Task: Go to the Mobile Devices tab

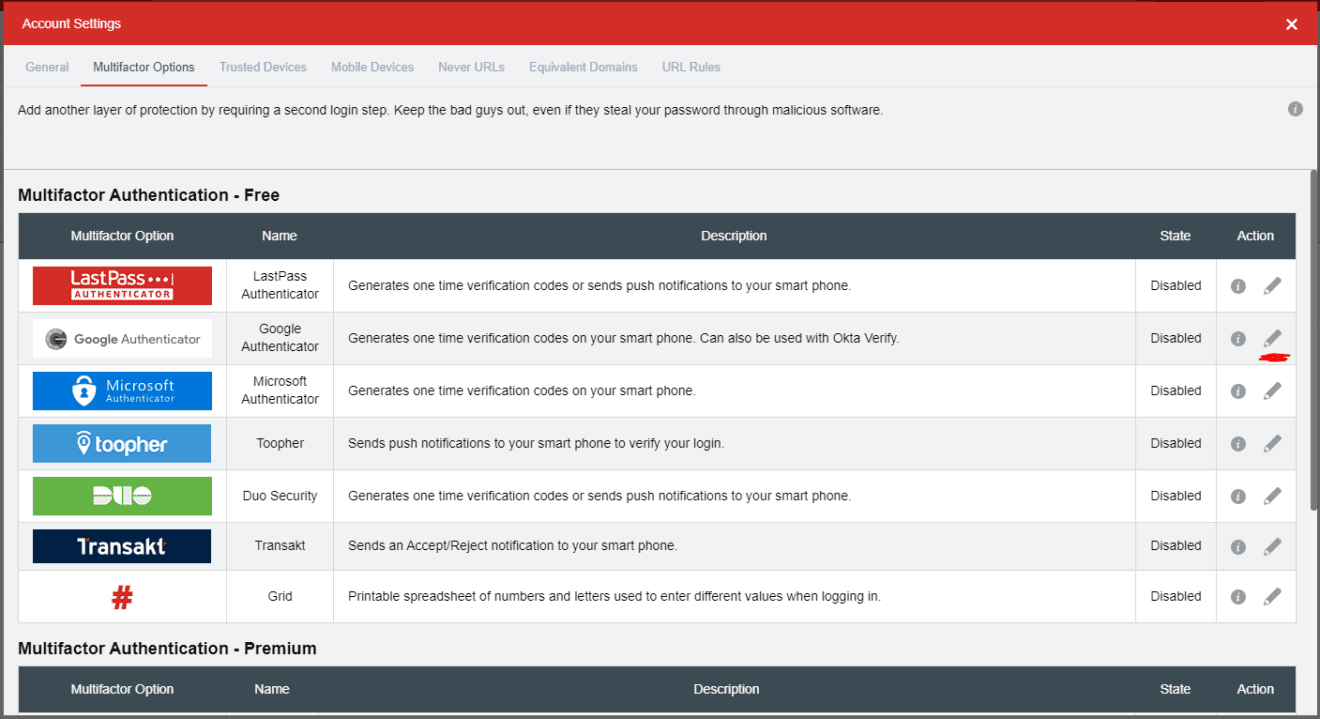Action: 372,67
